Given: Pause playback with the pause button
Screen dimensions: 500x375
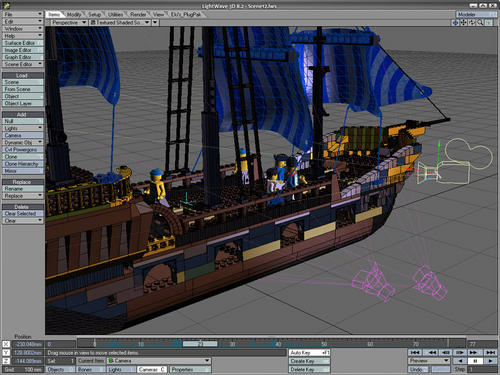Looking at the screenshot, I should coord(475,361).
